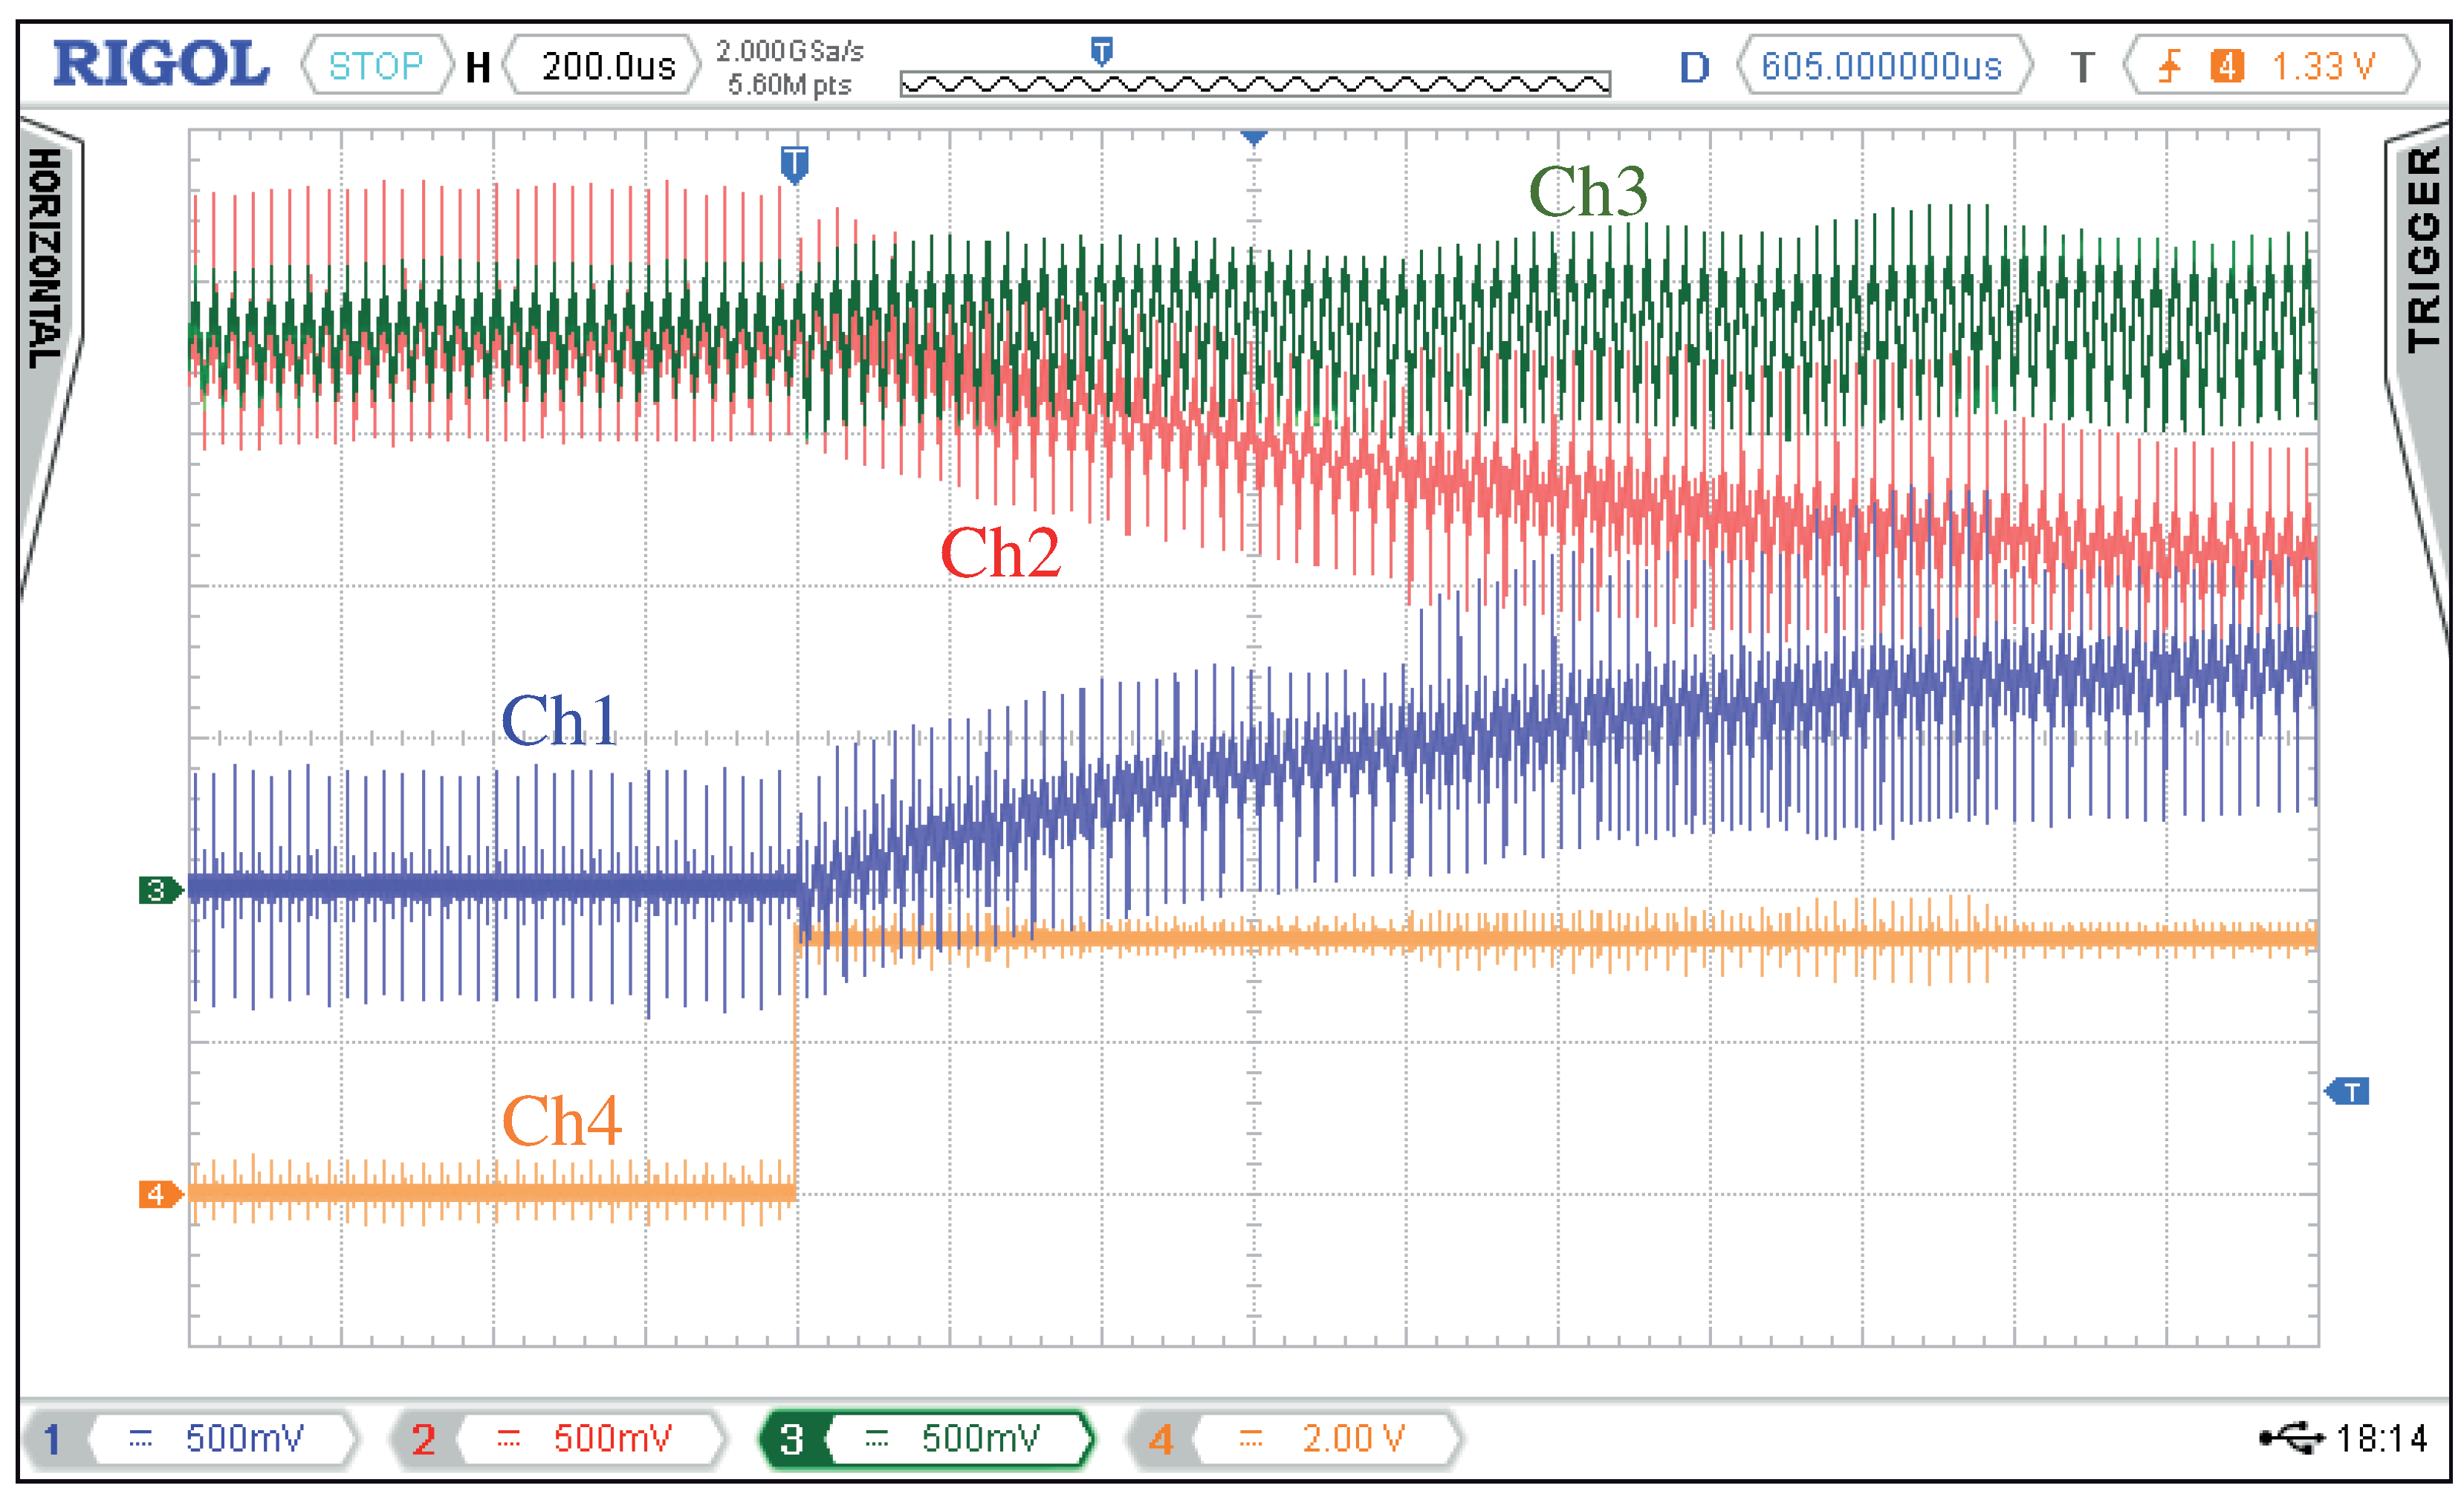The height and width of the screenshot is (1494, 2464).
Task: Toggle channel 2 500mV indicator
Action: (x=557, y=1439)
